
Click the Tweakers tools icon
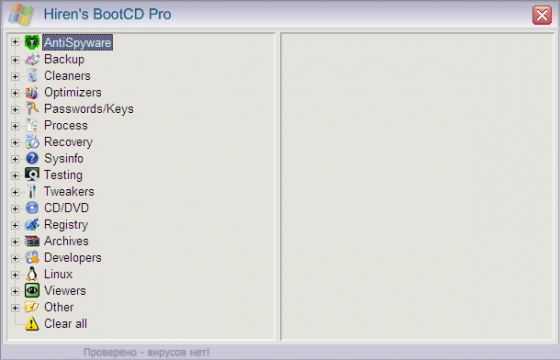point(32,191)
